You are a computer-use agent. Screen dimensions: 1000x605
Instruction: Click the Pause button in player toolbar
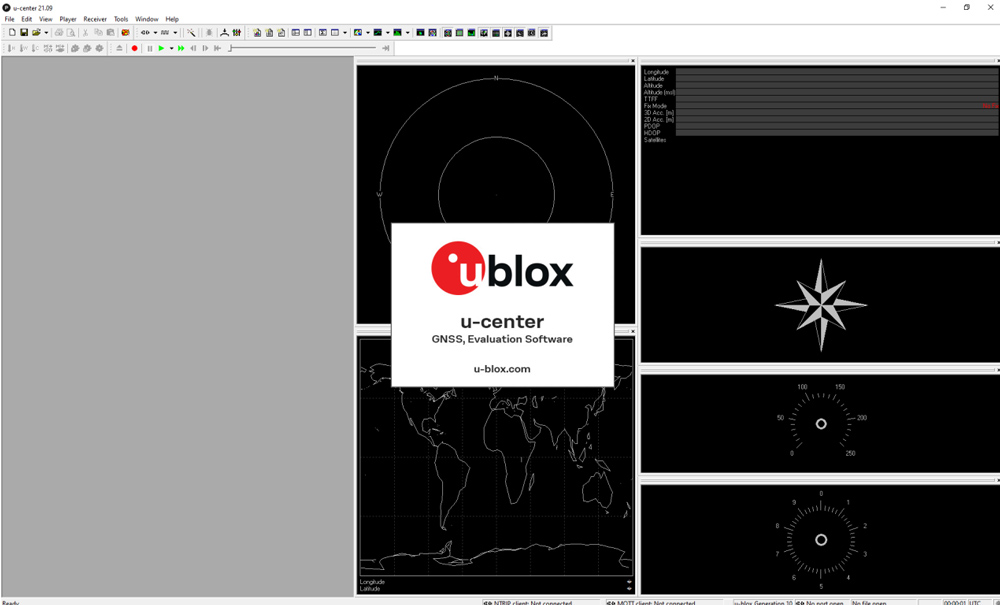tap(150, 48)
